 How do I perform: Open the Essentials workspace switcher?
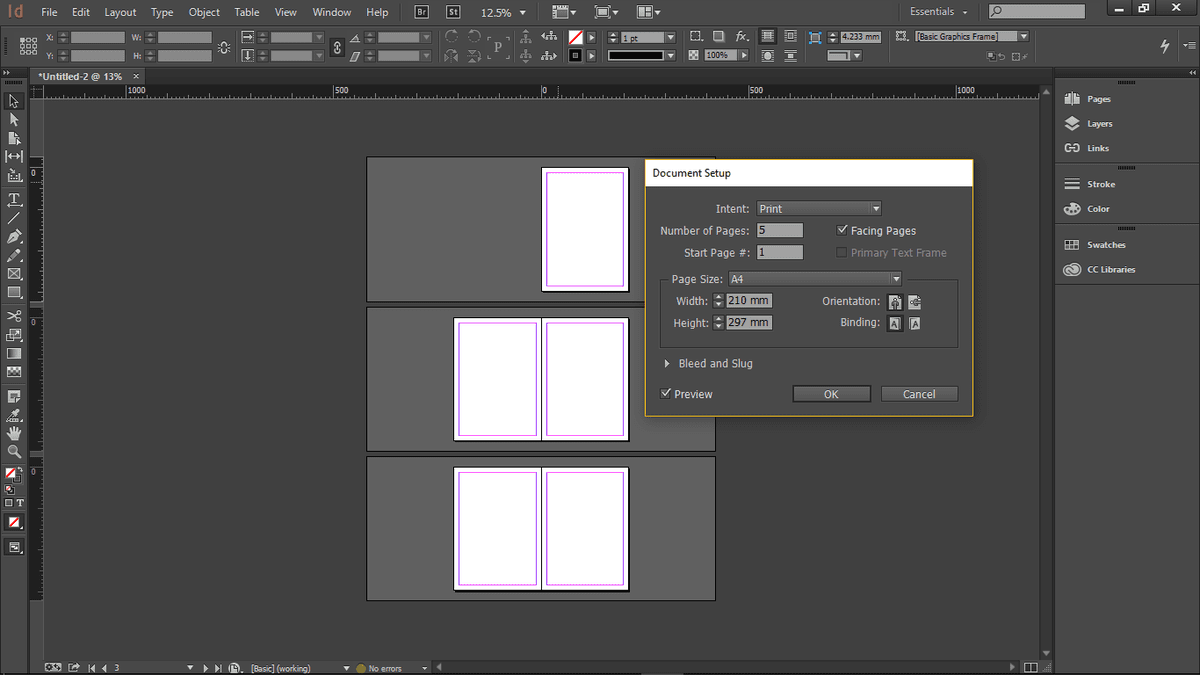pos(938,12)
